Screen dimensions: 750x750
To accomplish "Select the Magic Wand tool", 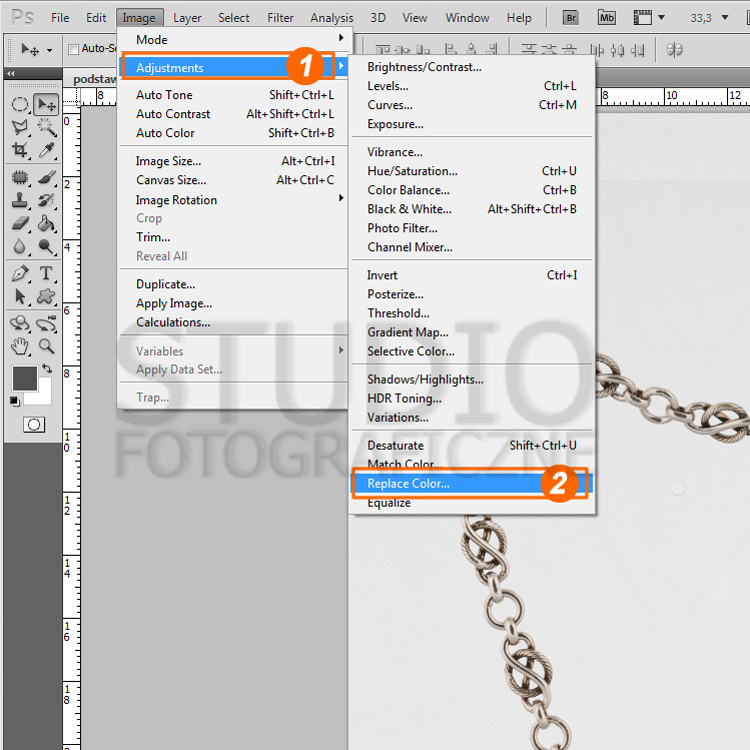I will coord(46,127).
